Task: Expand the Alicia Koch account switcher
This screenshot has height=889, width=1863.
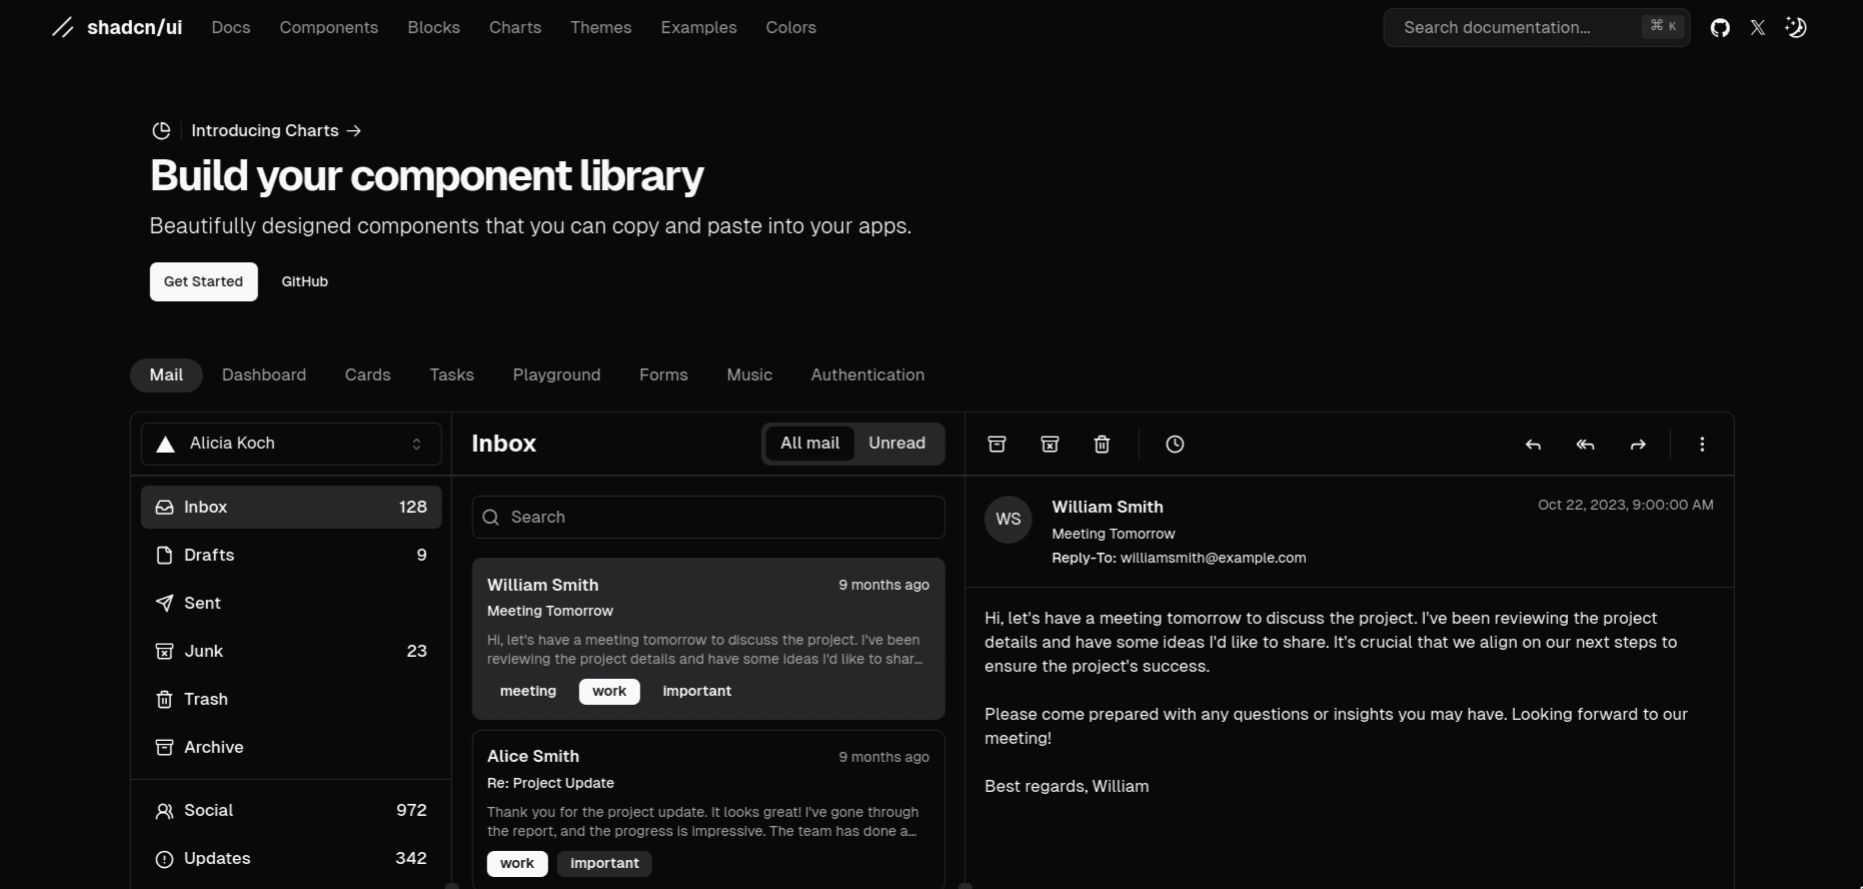Action: coord(291,444)
